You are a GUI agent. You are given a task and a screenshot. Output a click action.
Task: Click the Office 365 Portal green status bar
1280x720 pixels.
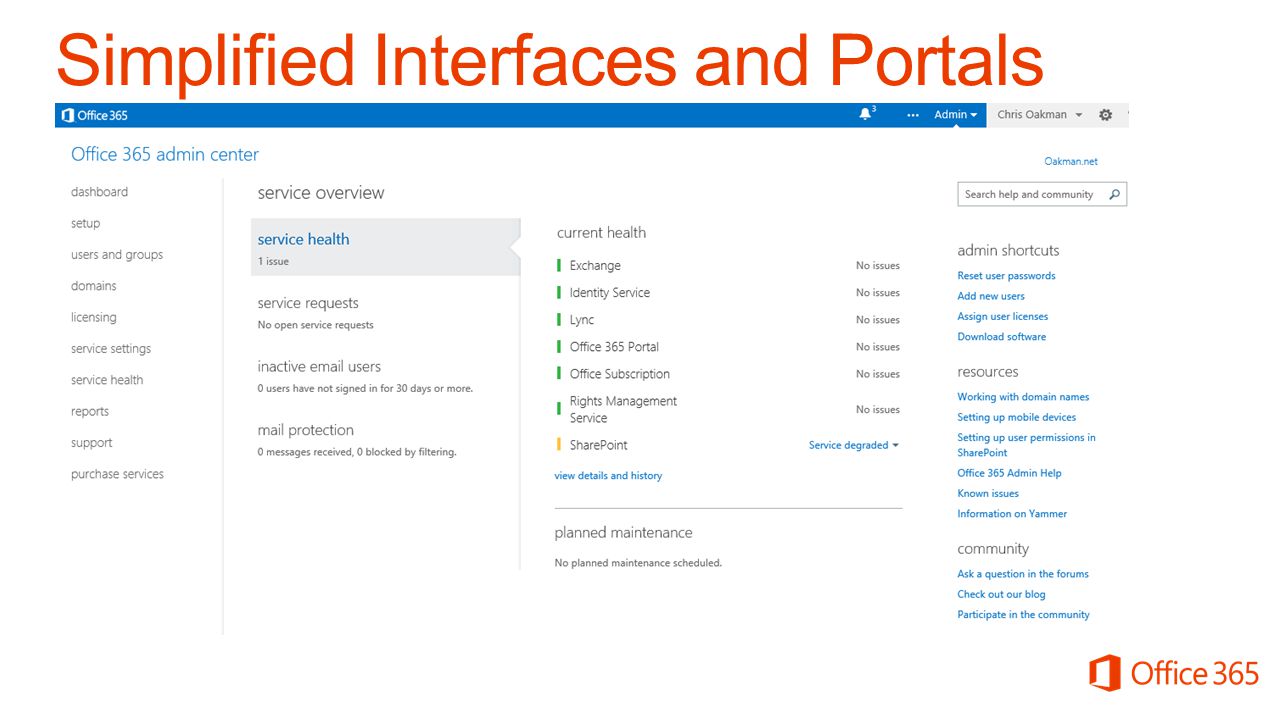(559, 346)
